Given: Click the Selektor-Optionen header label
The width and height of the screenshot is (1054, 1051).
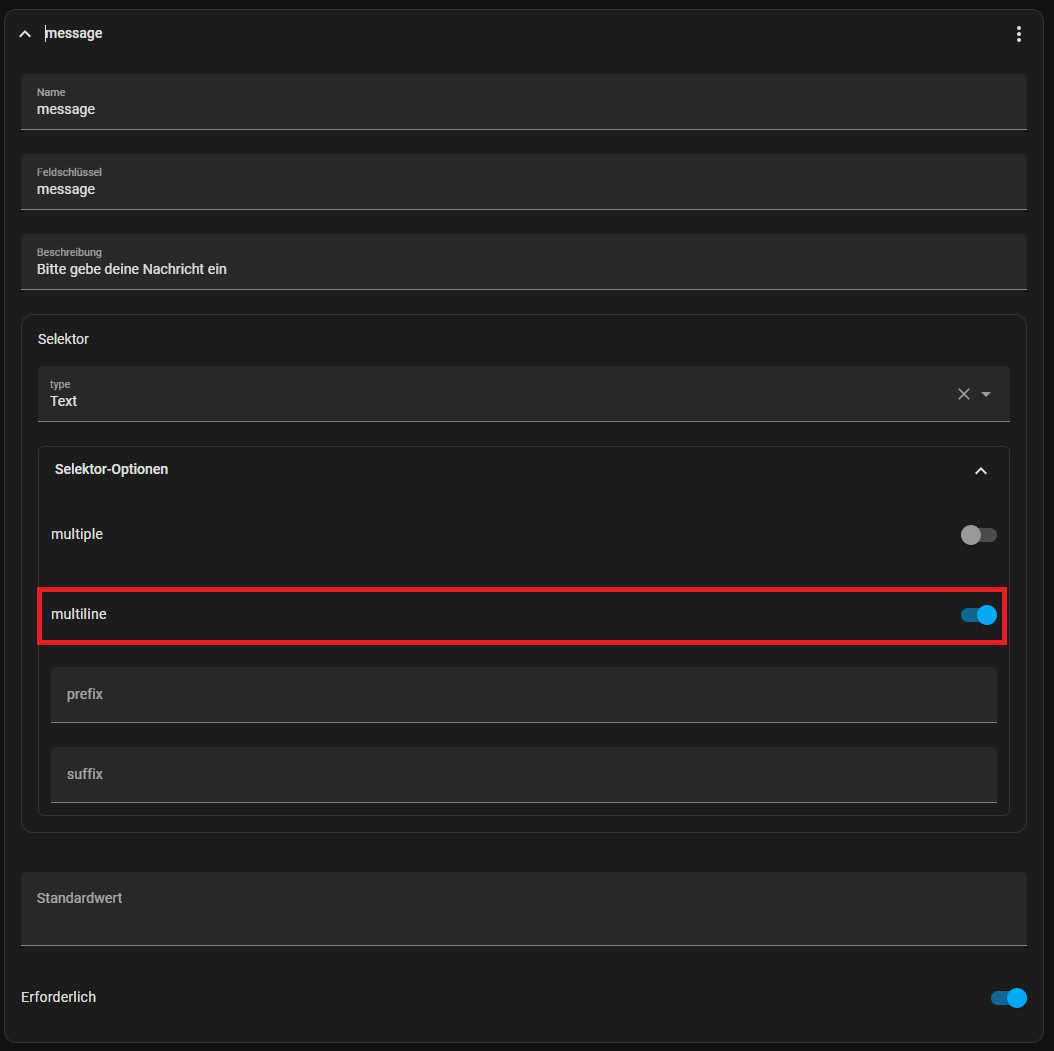Looking at the screenshot, I should [112, 469].
